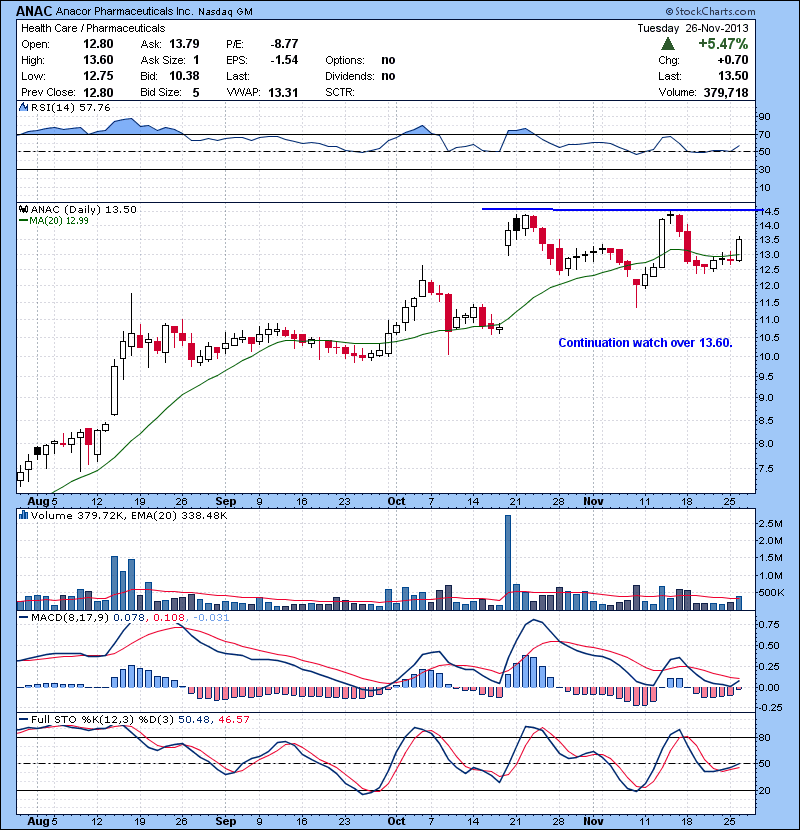This screenshot has height=830, width=800.
Task: Click the Prev Close value 12.80
Action: coord(98,93)
